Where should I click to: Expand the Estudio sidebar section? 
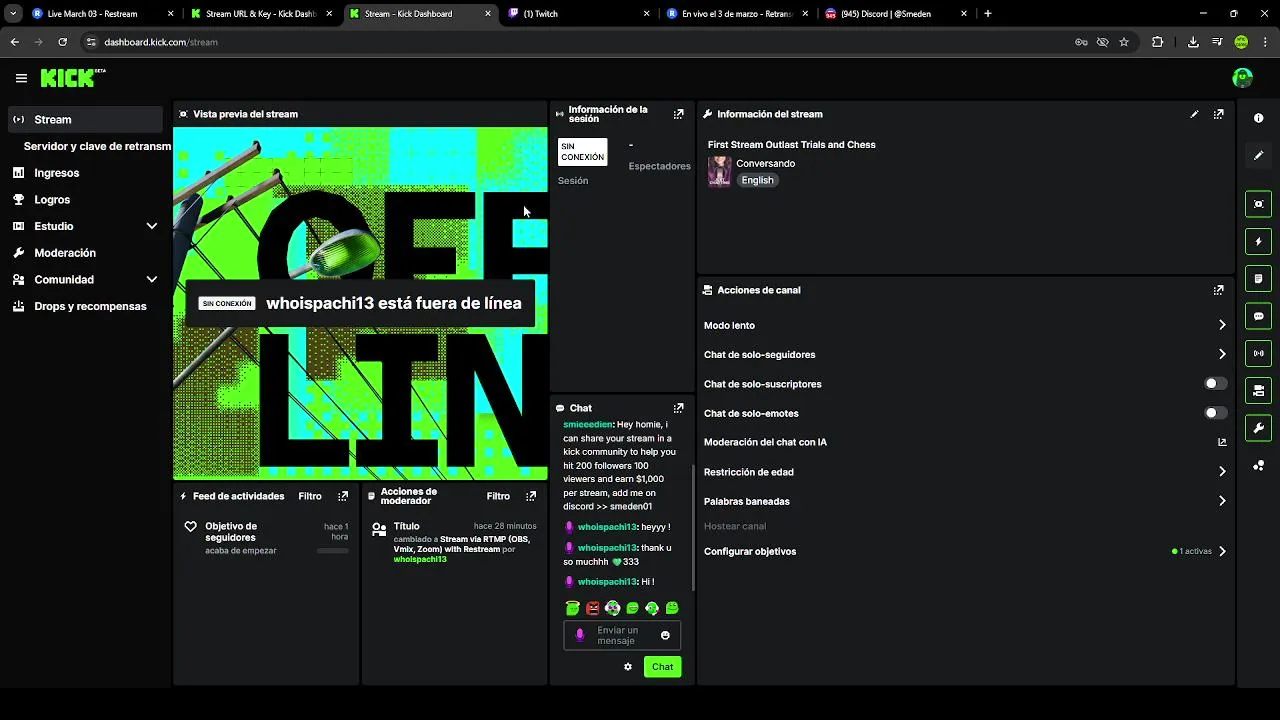pyautogui.click(x=152, y=226)
